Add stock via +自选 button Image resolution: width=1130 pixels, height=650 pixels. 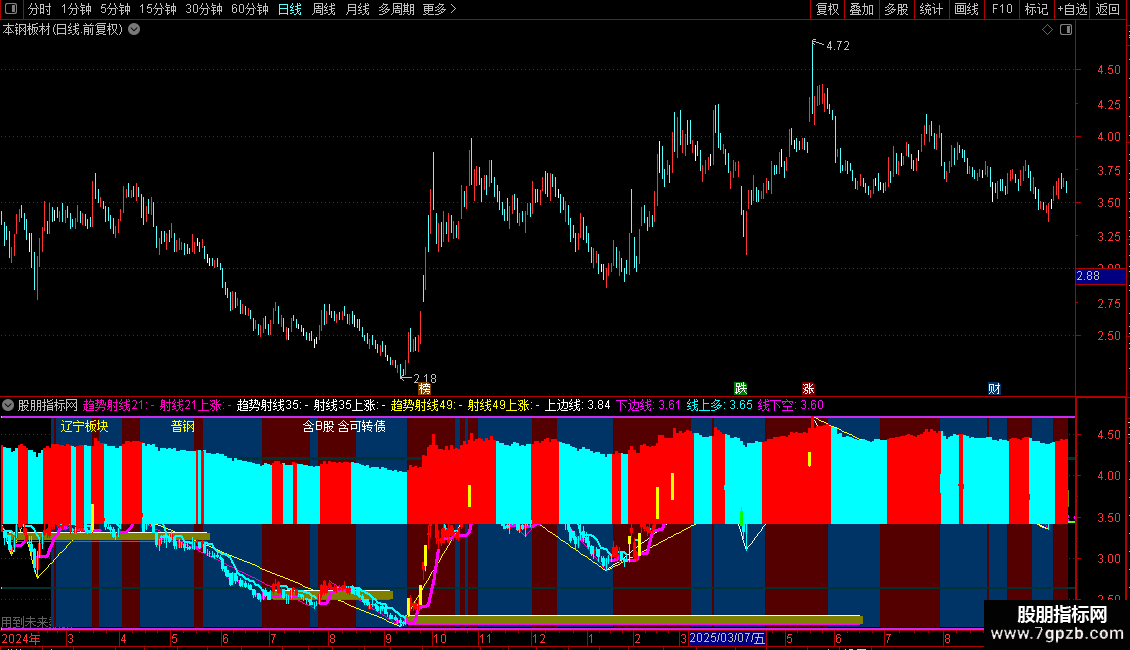(x=1072, y=9)
